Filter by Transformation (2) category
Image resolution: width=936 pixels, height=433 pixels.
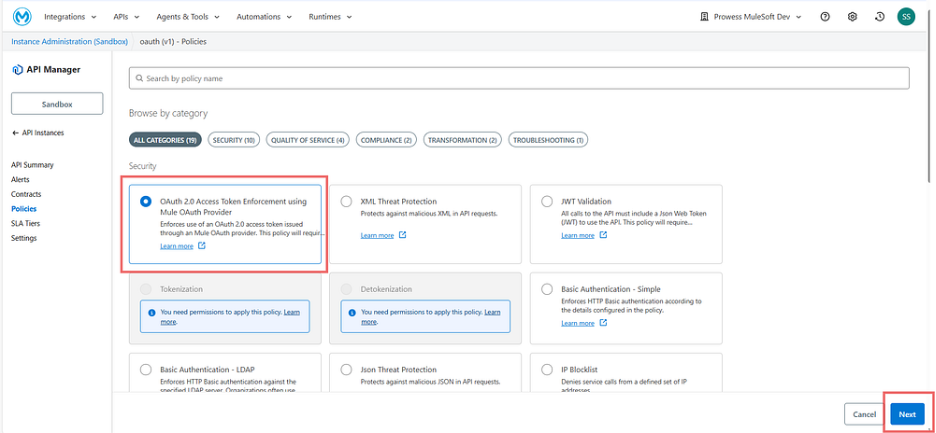(x=463, y=140)
